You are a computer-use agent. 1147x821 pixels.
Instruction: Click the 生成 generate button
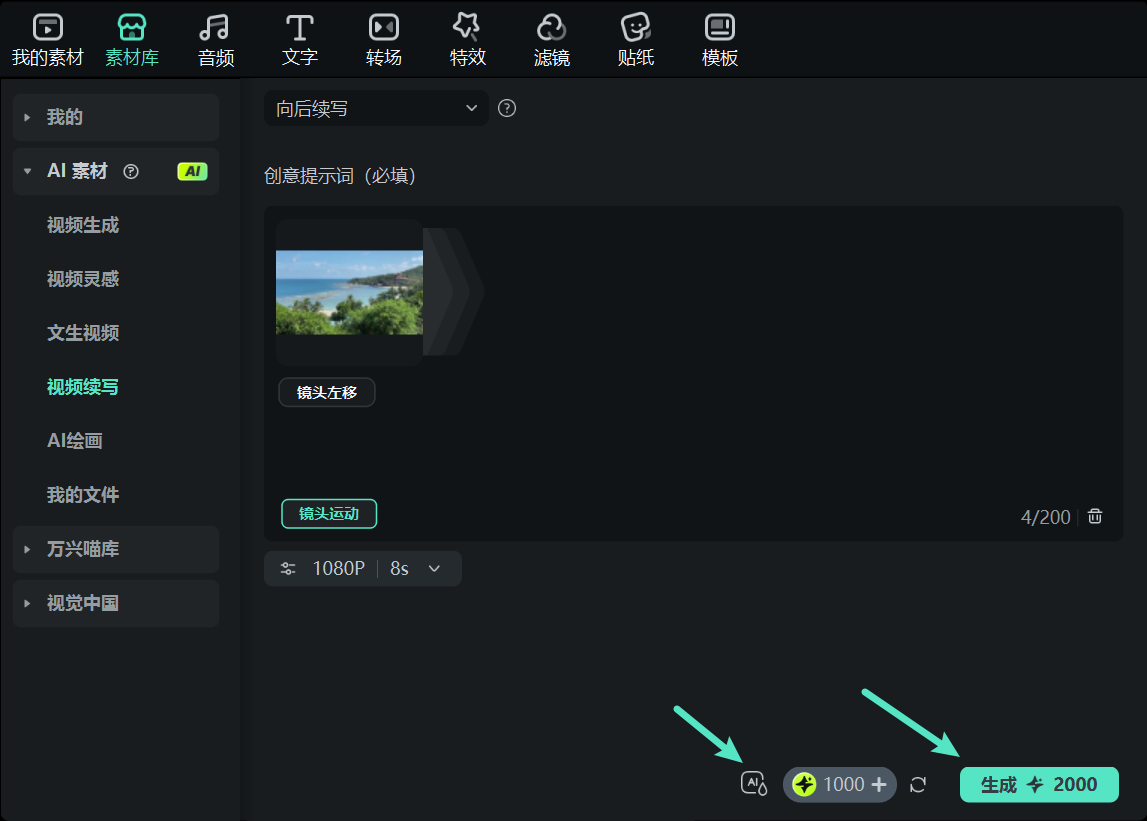pos(1039,785)
